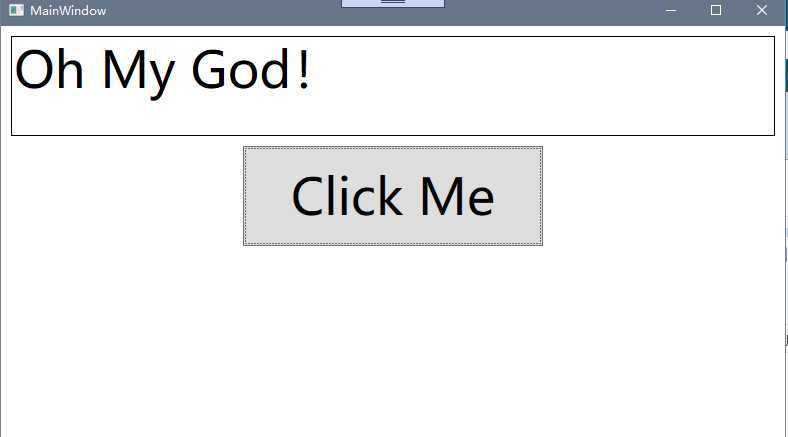Place cursor on the word Oh in textbox

[49, 69]
